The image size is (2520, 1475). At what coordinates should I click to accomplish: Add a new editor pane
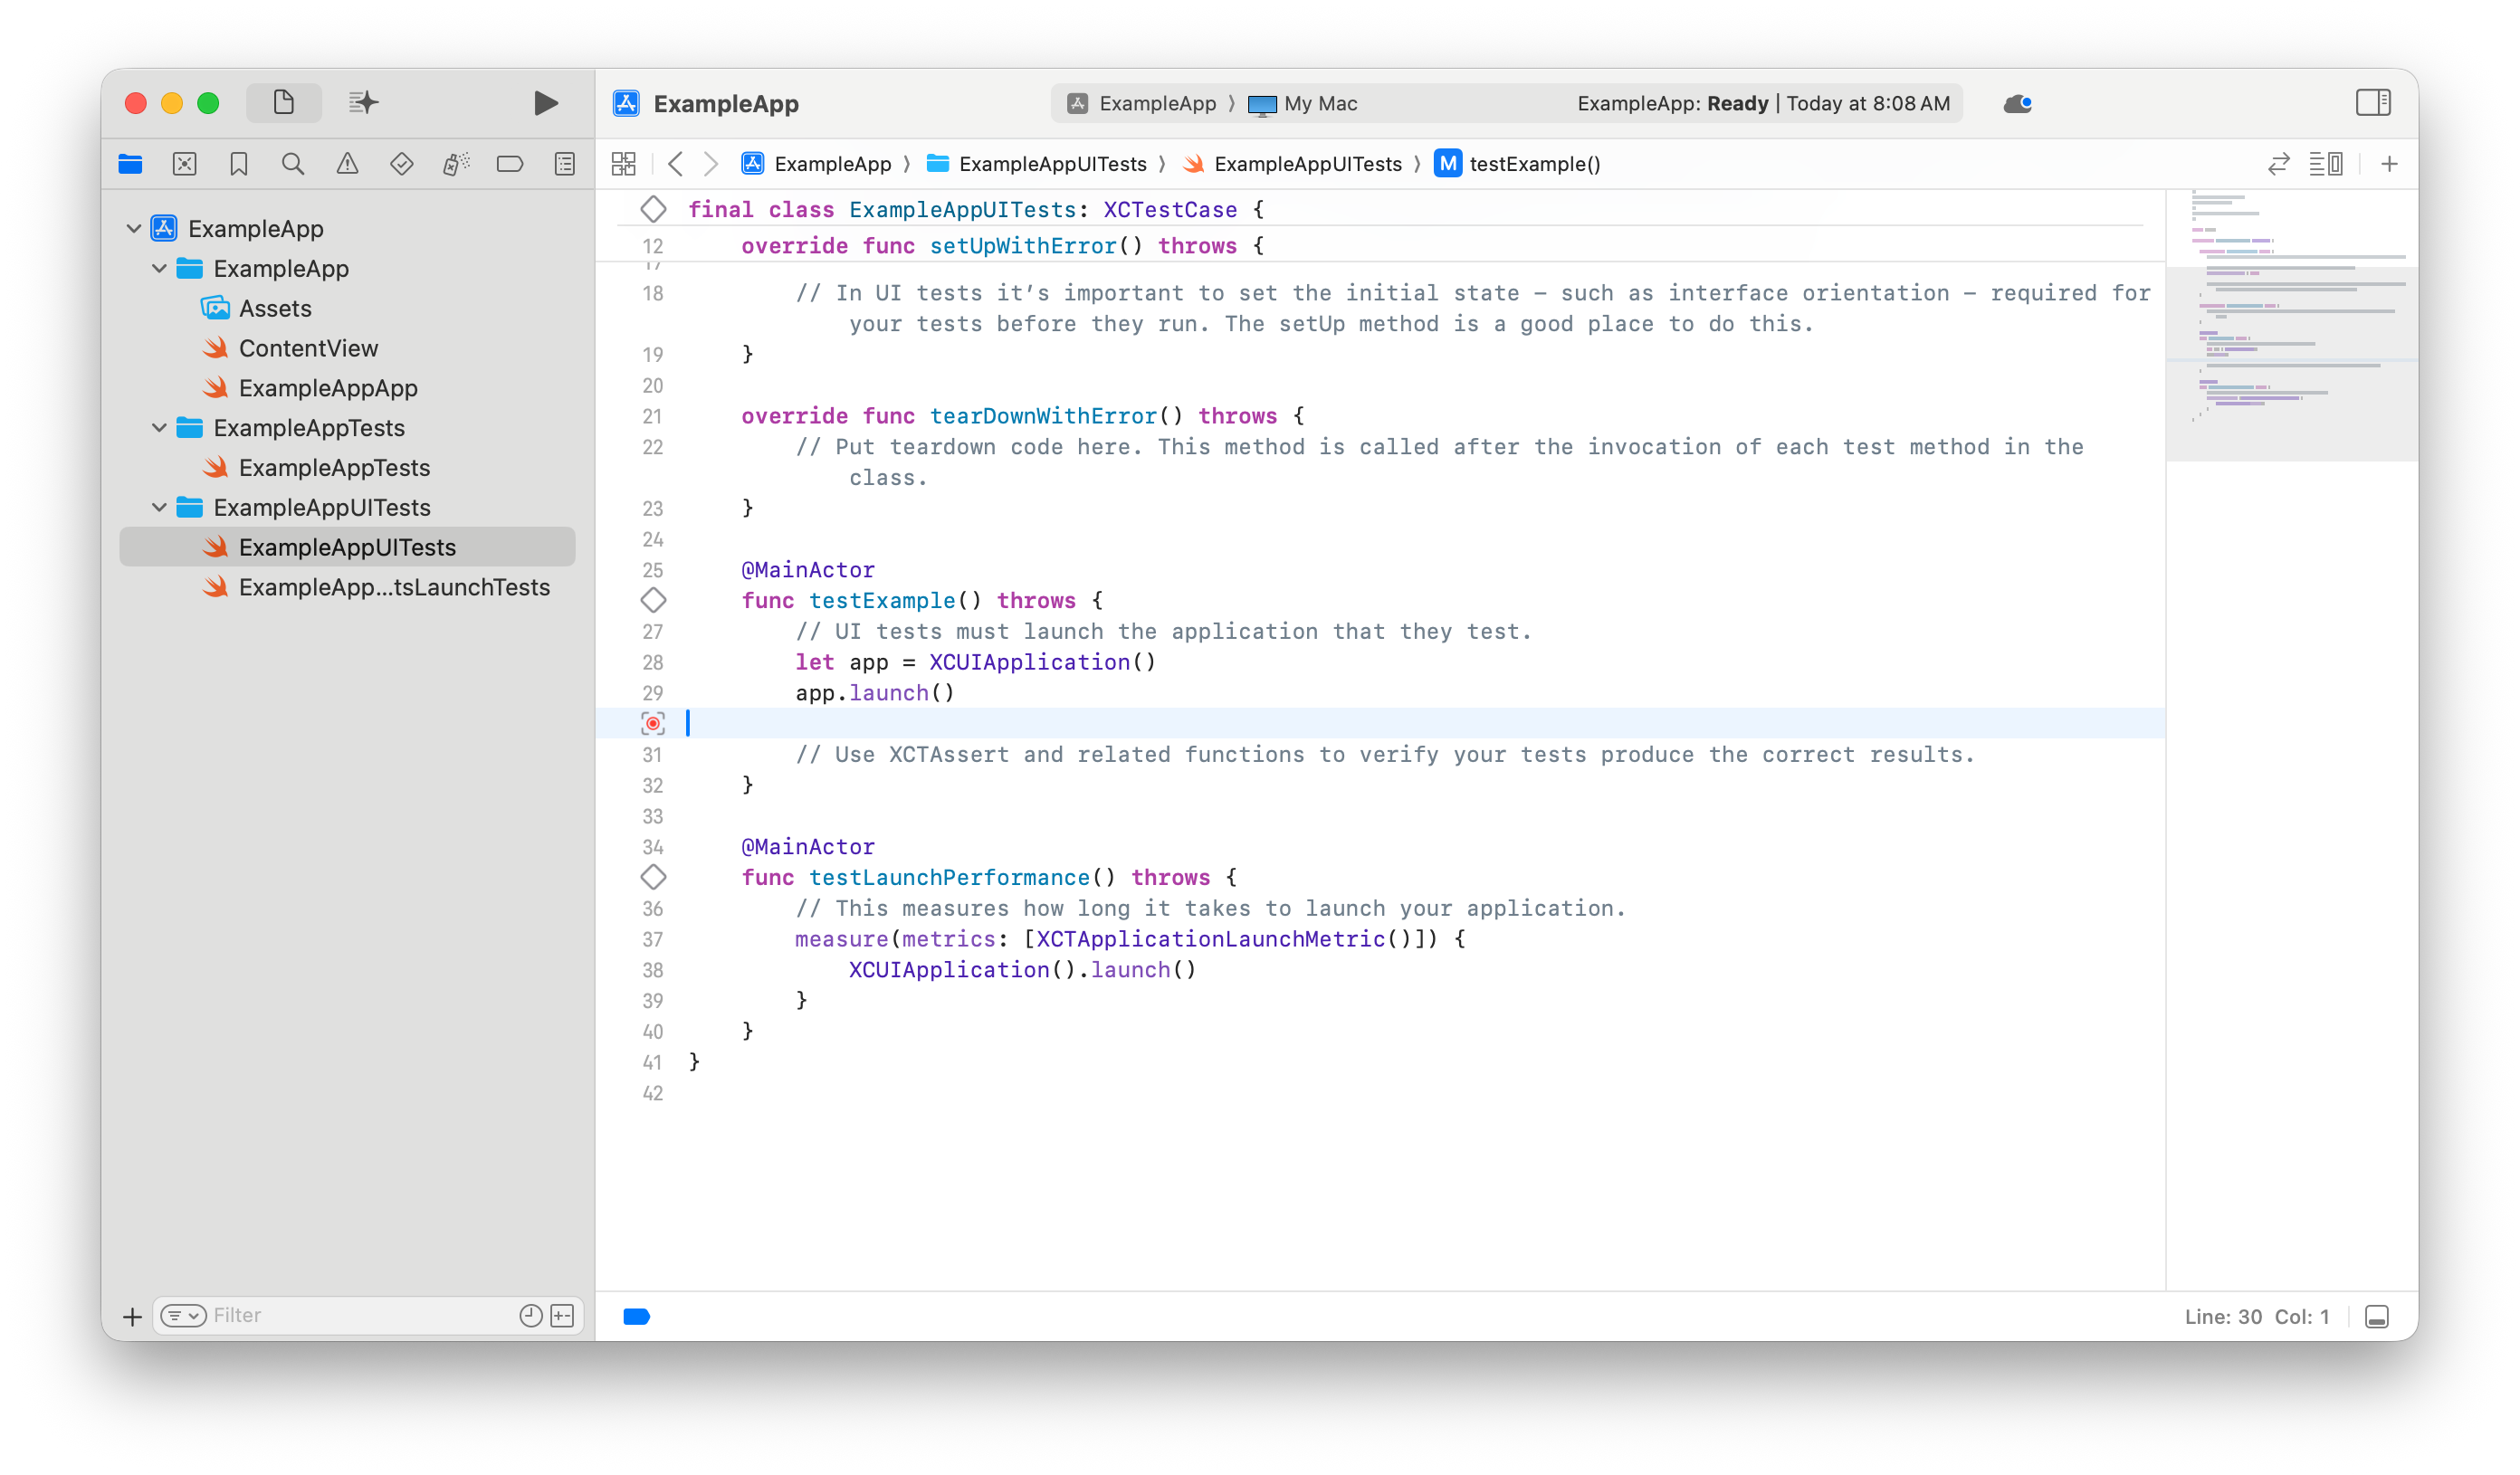coord(2389,164)
